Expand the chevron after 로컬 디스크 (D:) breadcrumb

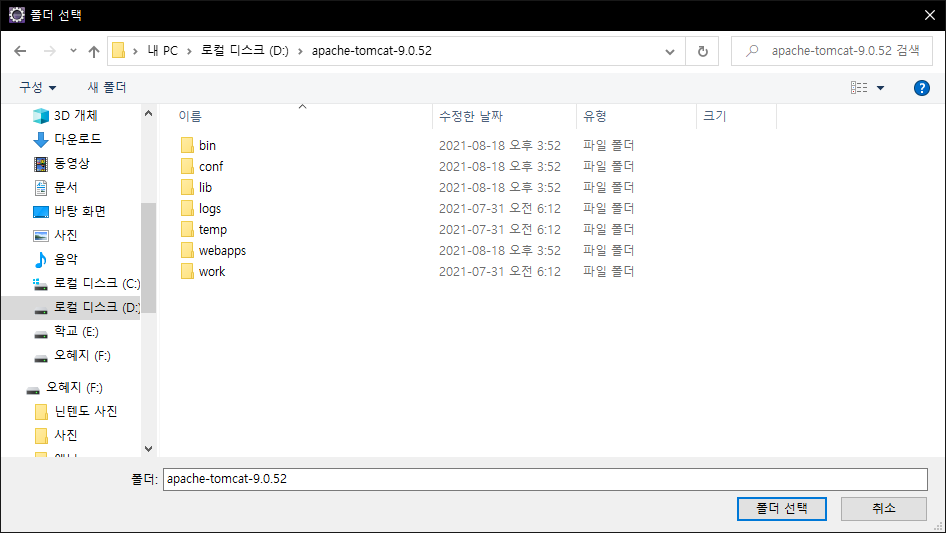(300, 51)
